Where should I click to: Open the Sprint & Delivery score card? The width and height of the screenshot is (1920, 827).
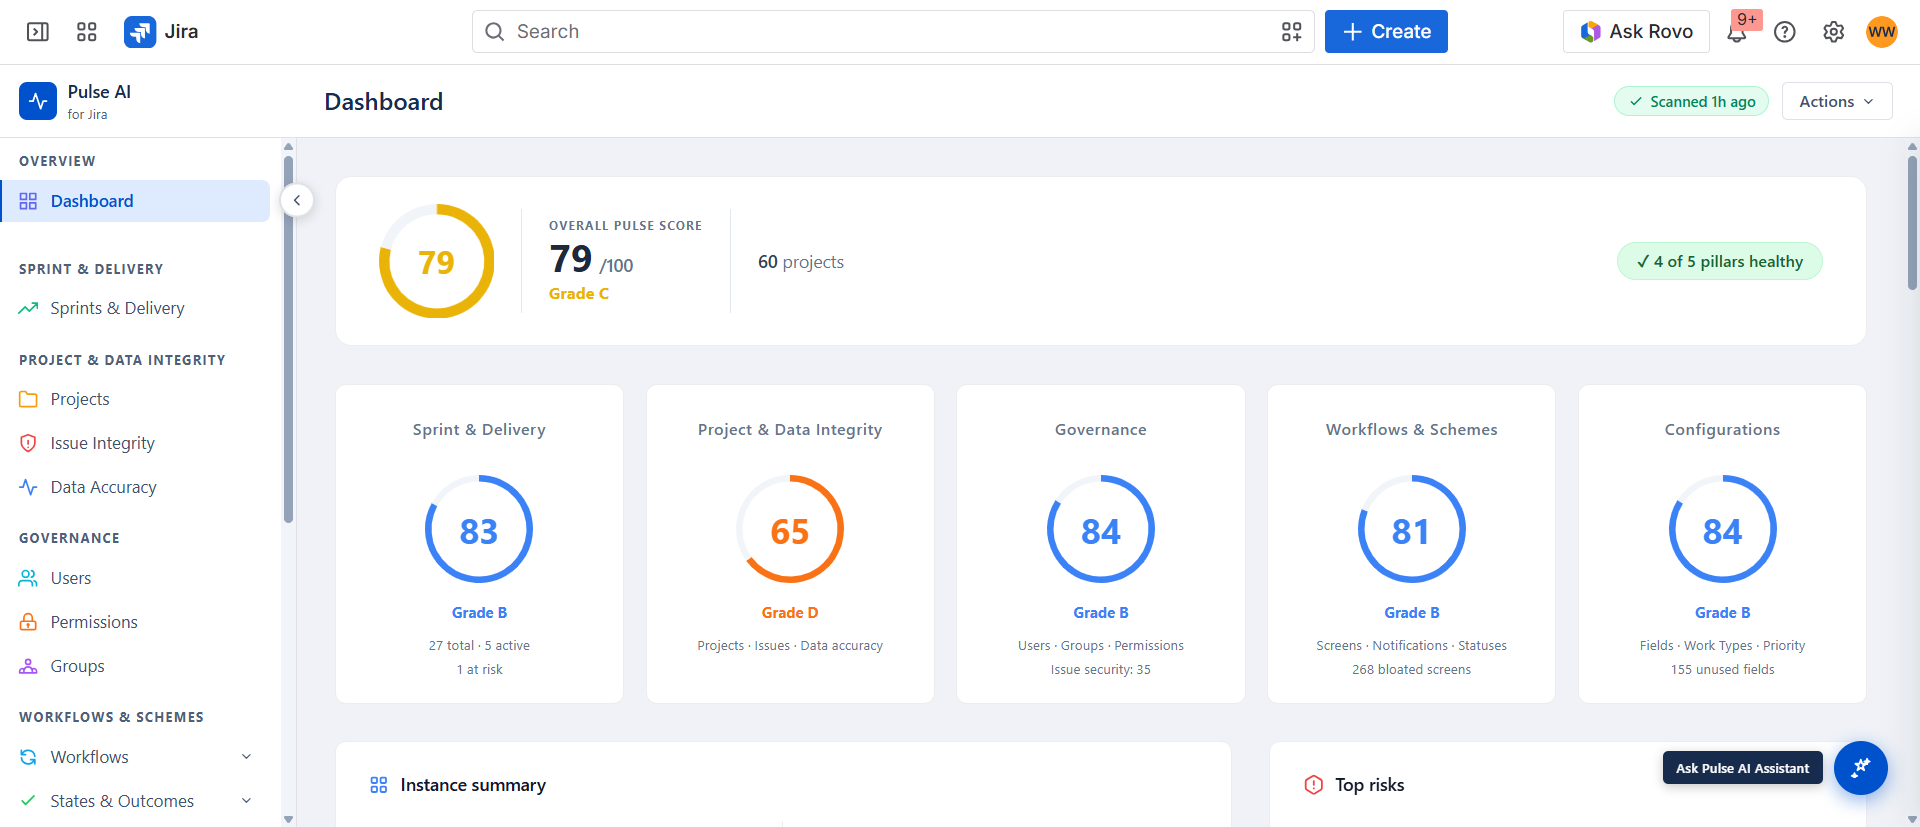[479, 544]
